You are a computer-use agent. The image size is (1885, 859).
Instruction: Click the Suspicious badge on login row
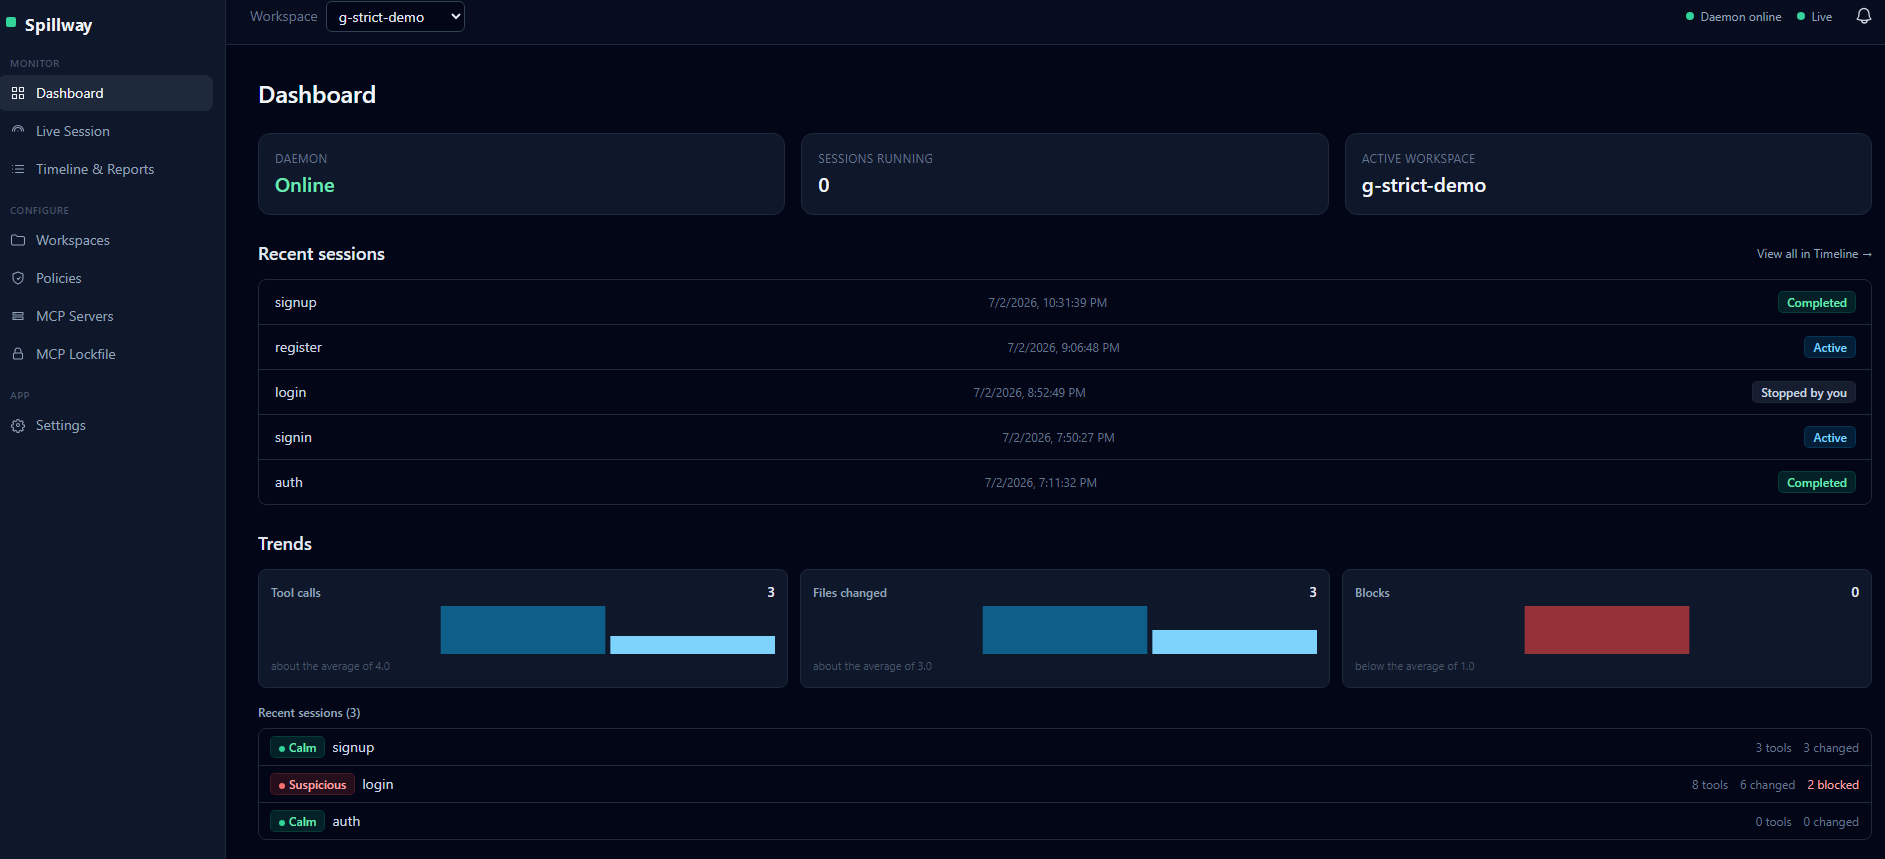[312, 785]
